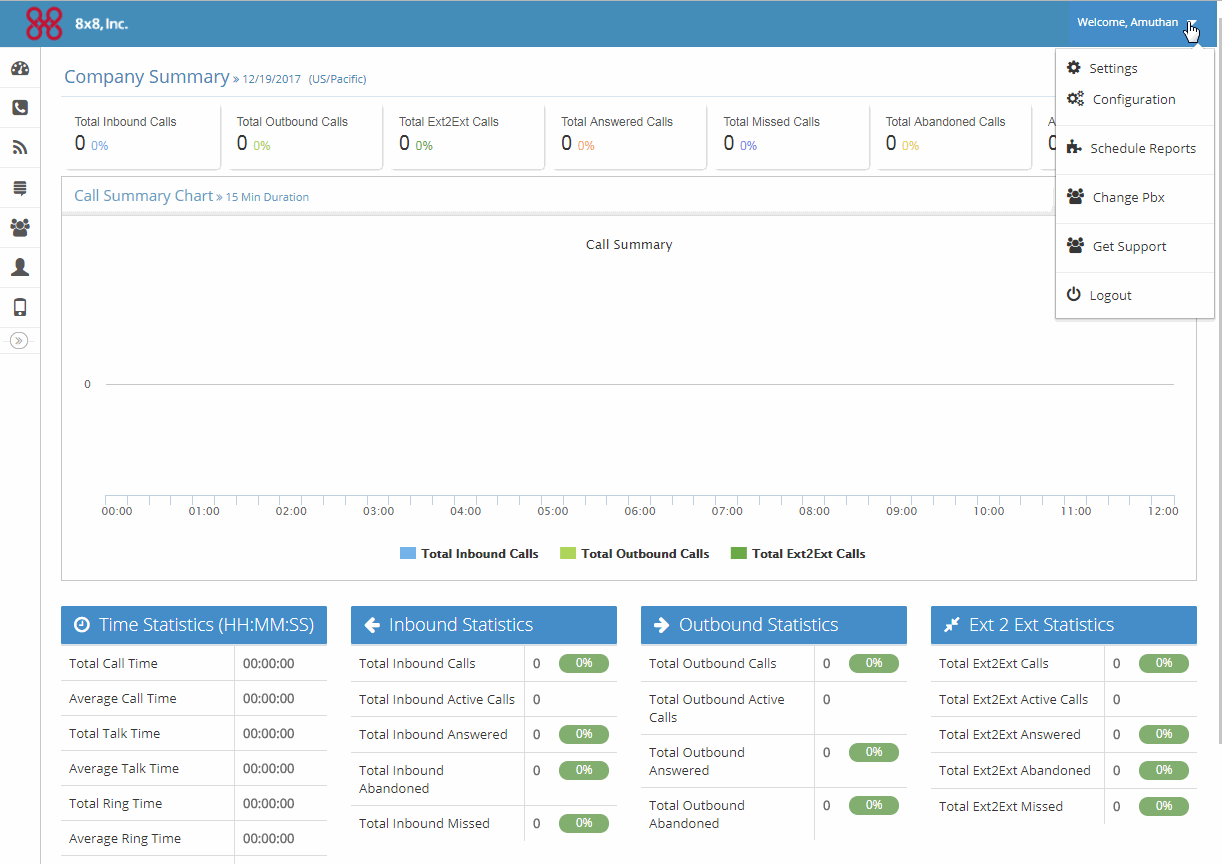Open the mobile device icon in sidebar
Screen dimensions: 1222x864
[20, 307]
